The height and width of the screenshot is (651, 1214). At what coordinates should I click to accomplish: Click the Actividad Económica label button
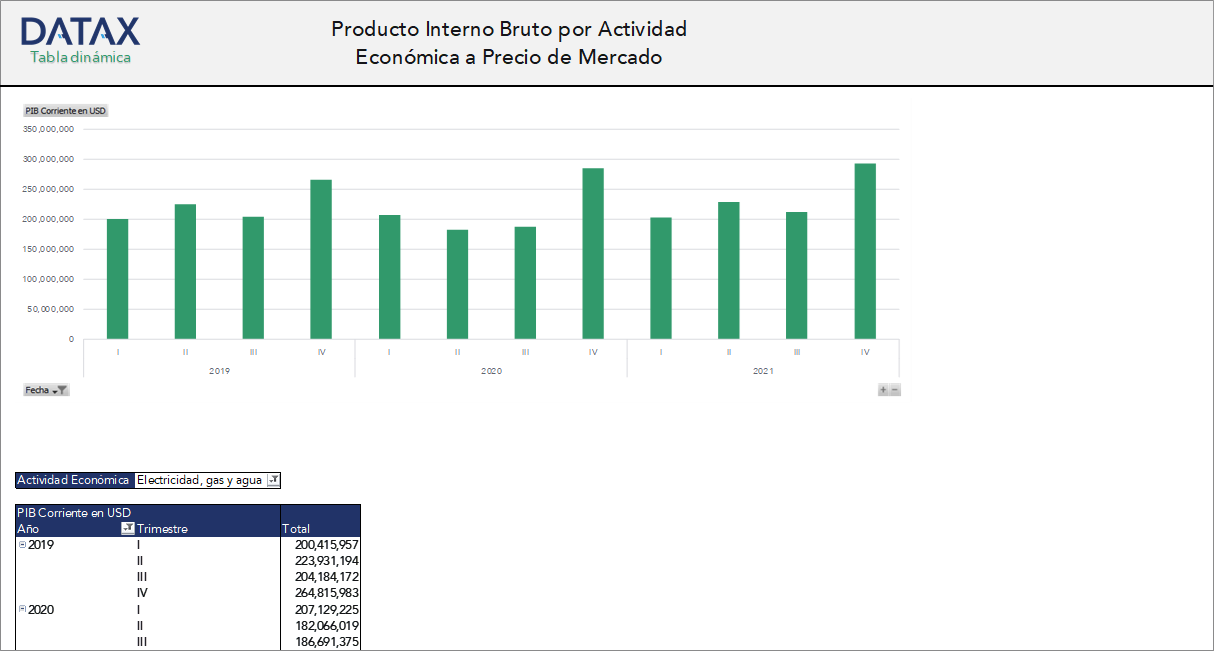[x=70, y=480]
